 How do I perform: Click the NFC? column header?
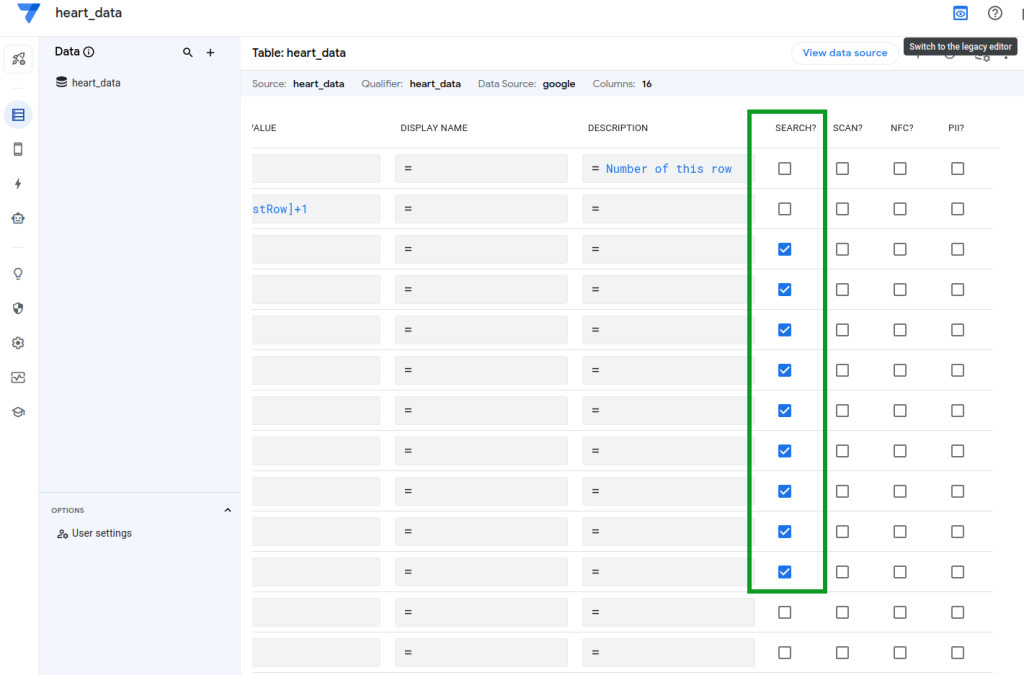pos(902,128)
